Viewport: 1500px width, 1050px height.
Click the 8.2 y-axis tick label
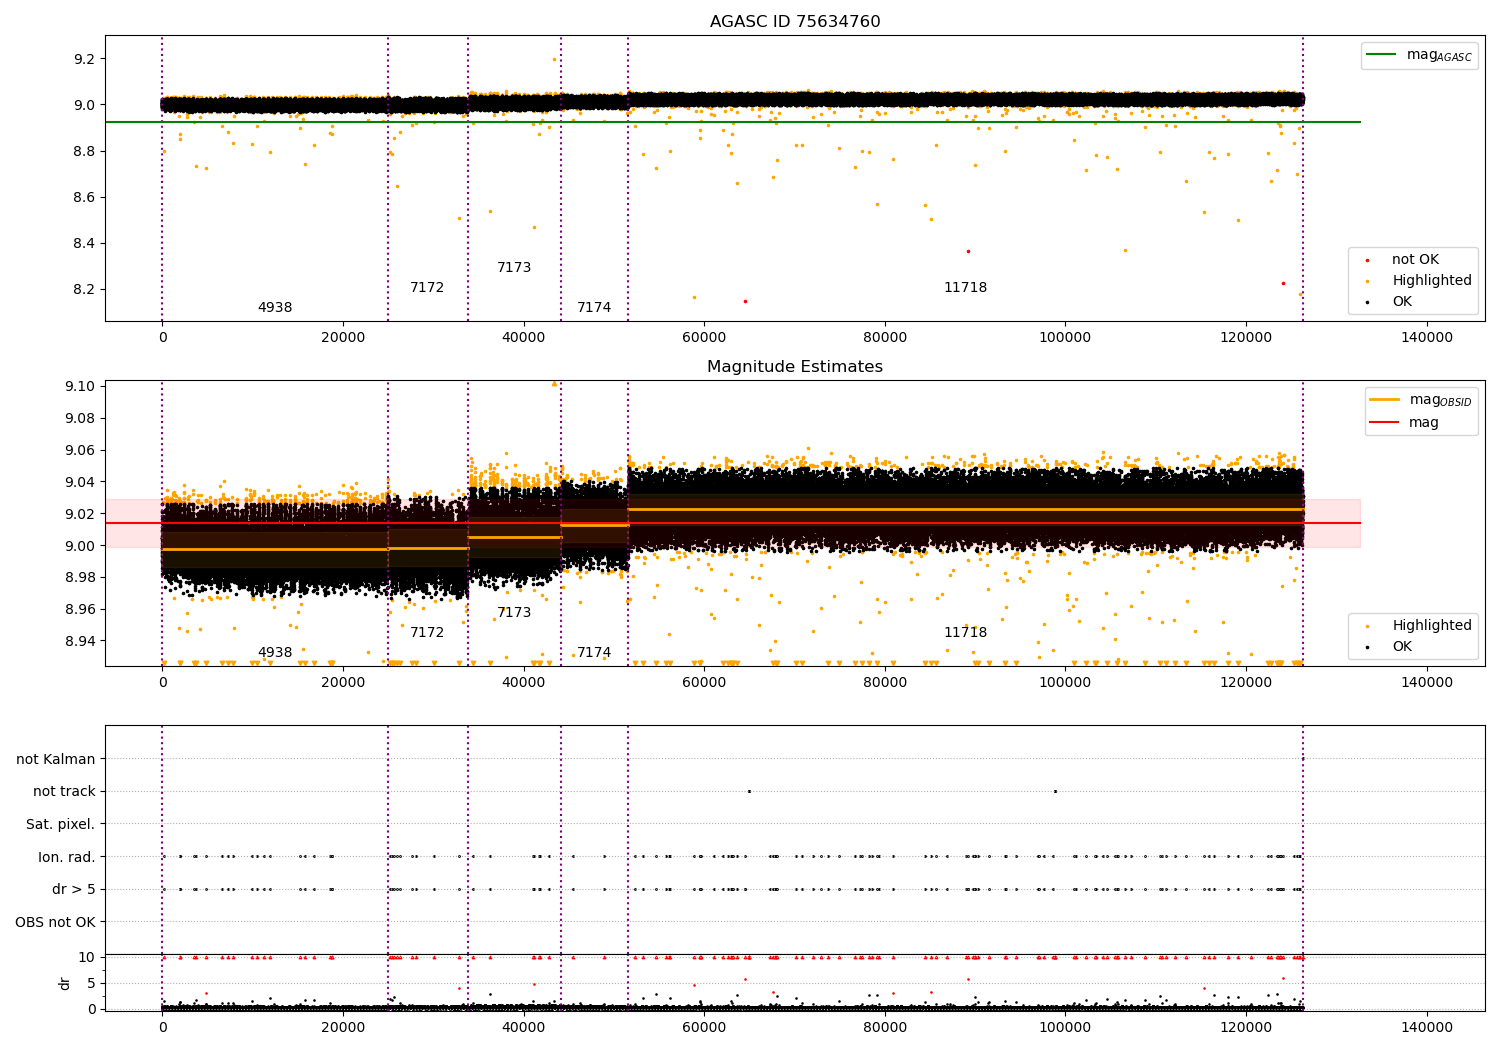pos(84,290)
